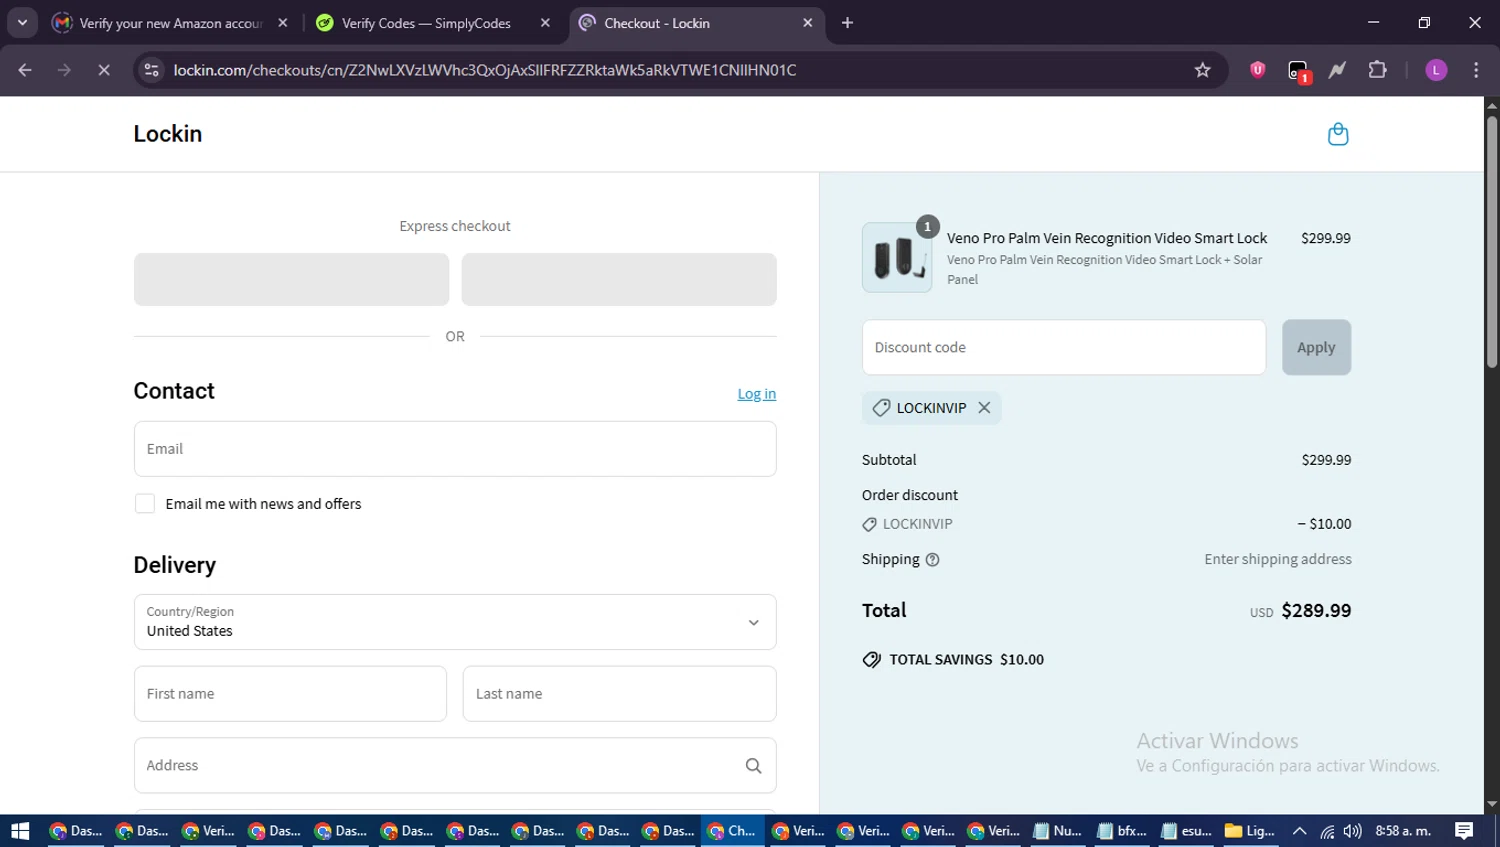Screen dimensions: 1500x847
Task: Click the Lockin store logo
Action: [x=168, y=134]
